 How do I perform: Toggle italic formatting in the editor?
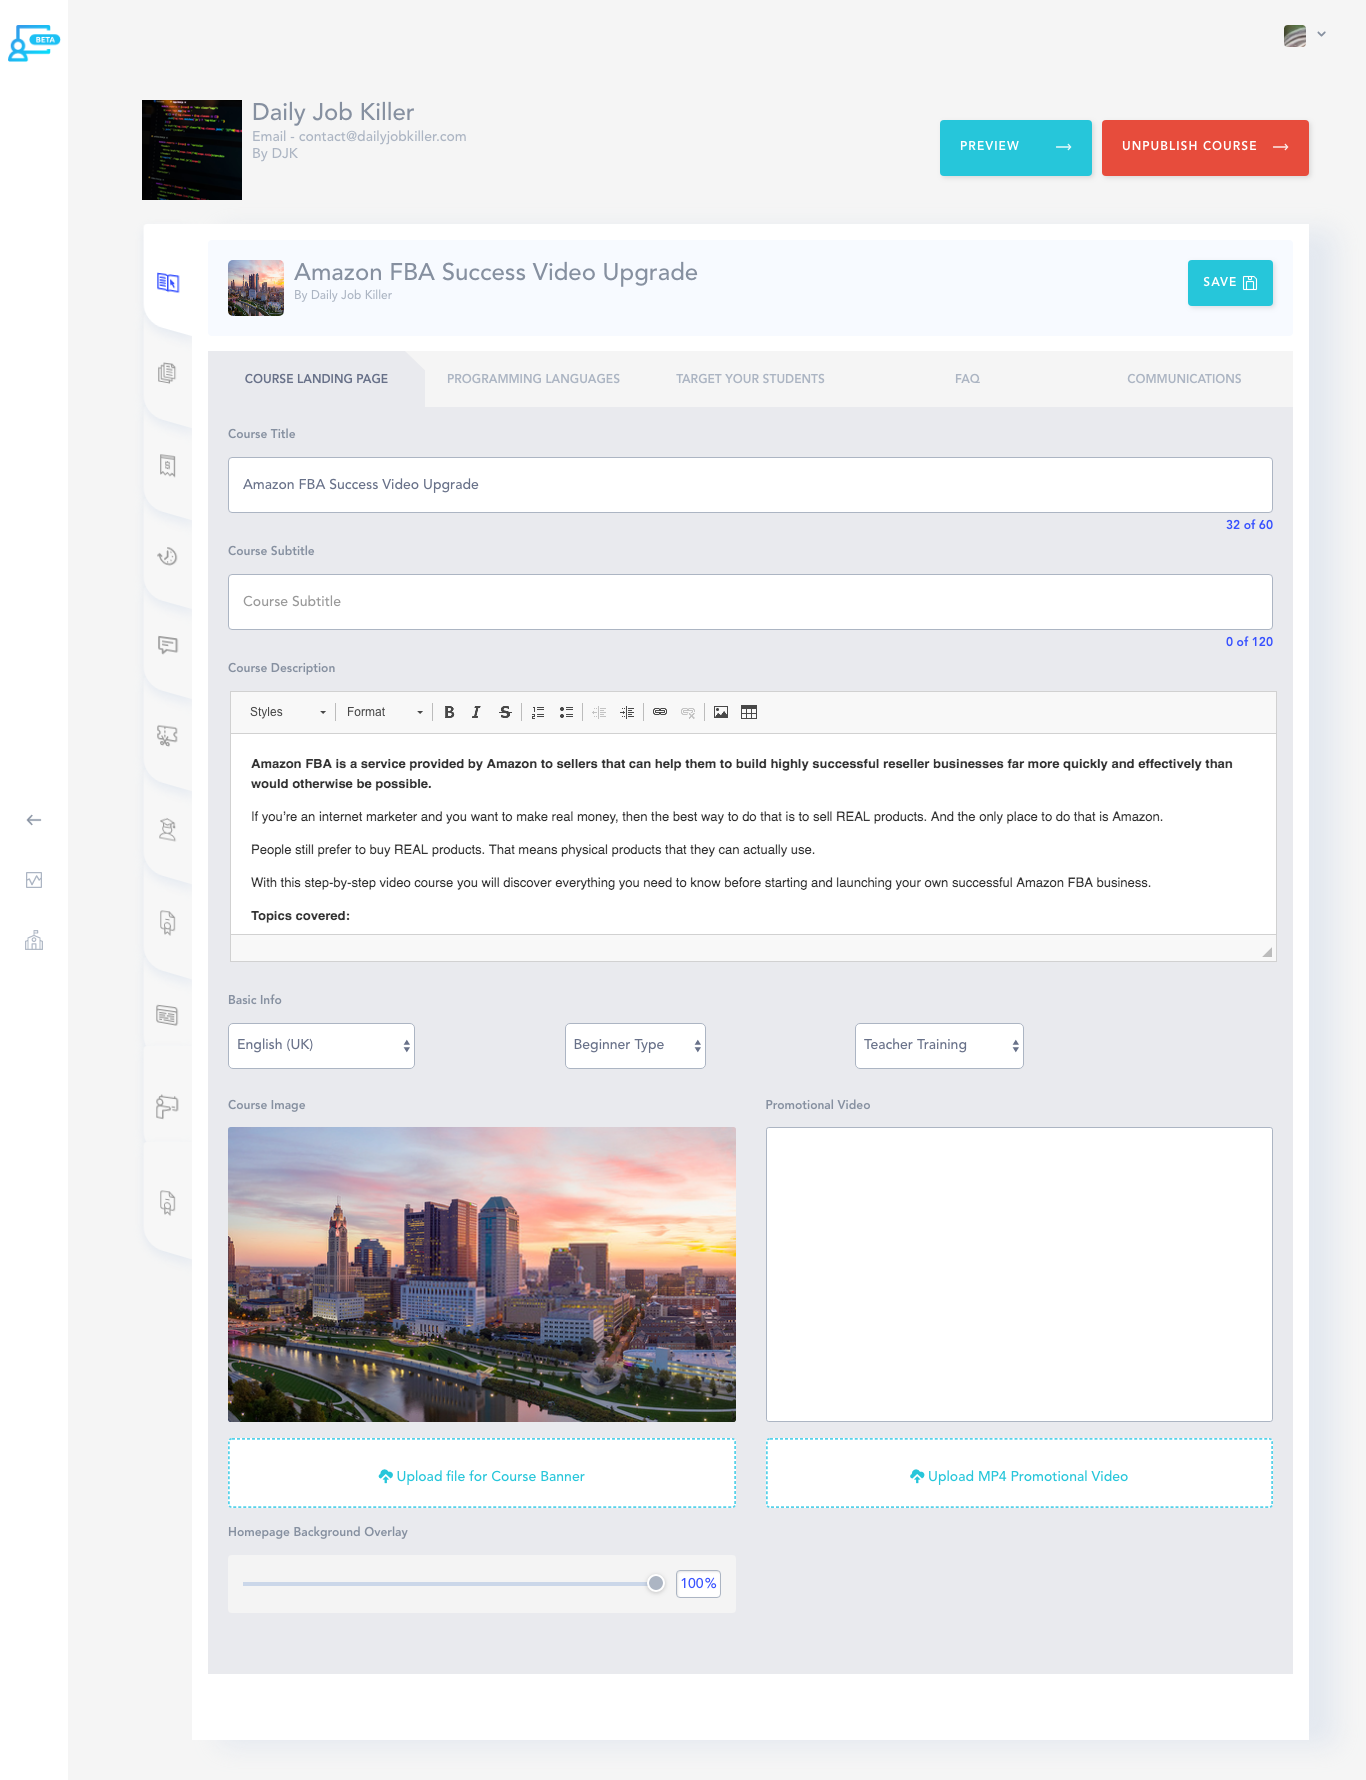pyautogui.click(x=476, y=712)
